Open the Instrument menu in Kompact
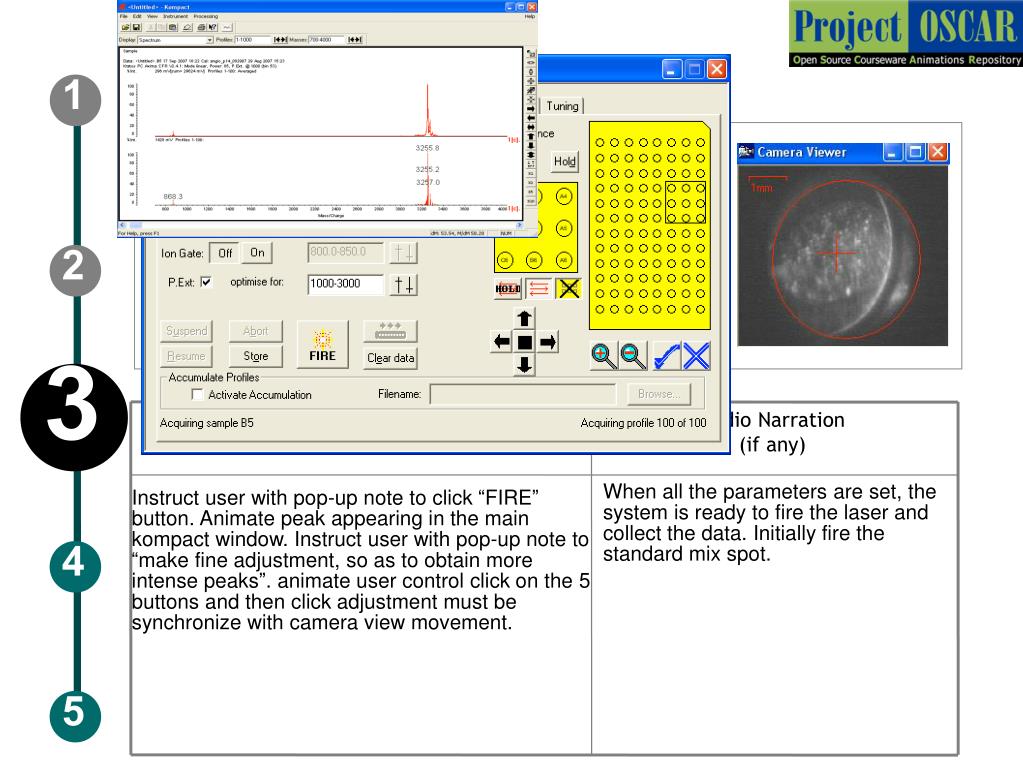This screenshot has height=767, width=1023. click(176, 16)
